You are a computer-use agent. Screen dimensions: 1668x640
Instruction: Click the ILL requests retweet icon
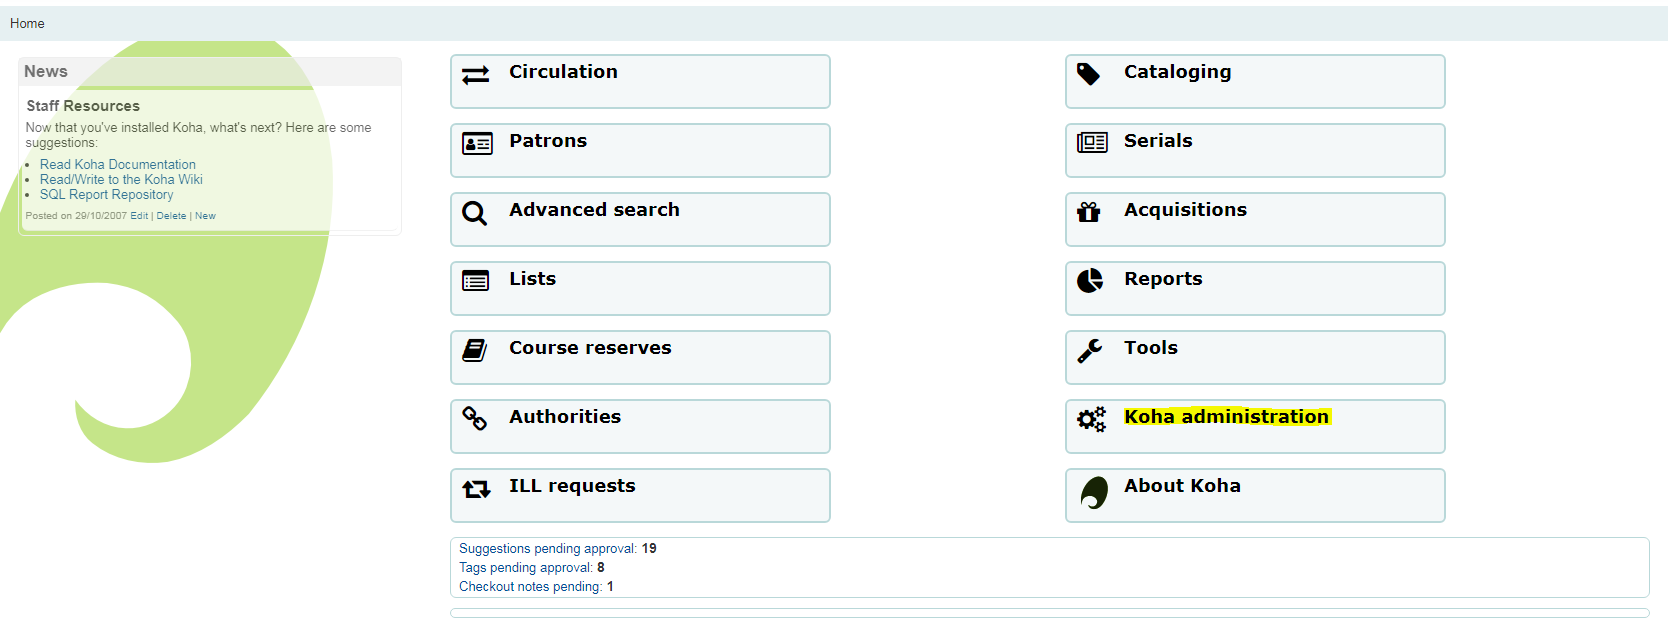coord(476,489)
